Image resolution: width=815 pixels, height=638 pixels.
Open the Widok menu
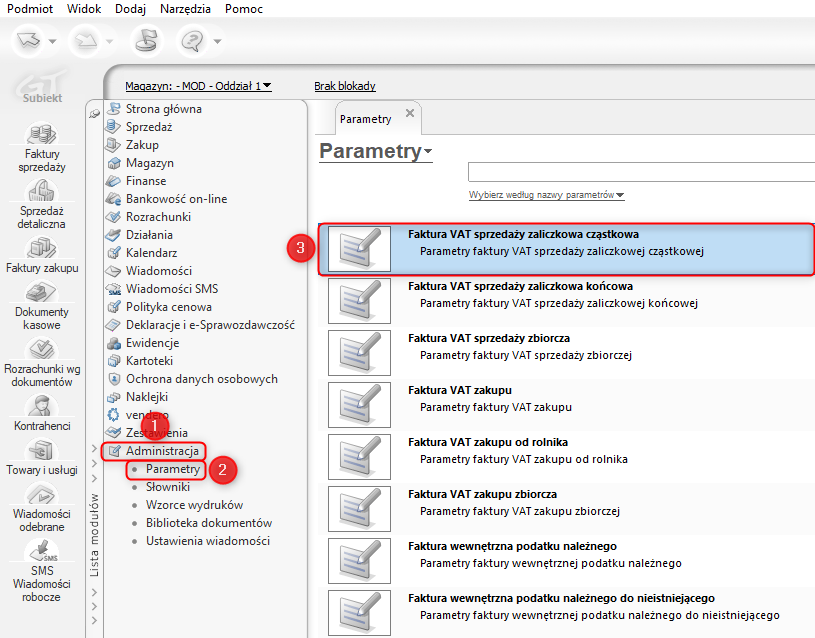84,9
